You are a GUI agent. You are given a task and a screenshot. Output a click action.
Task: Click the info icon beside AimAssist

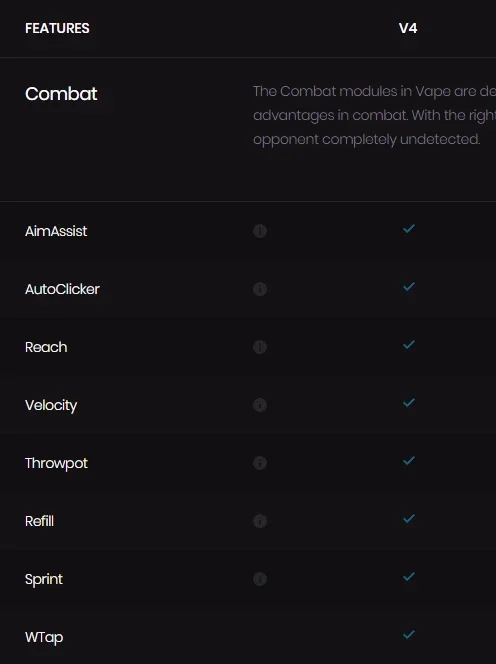click(x=260, y=231)
